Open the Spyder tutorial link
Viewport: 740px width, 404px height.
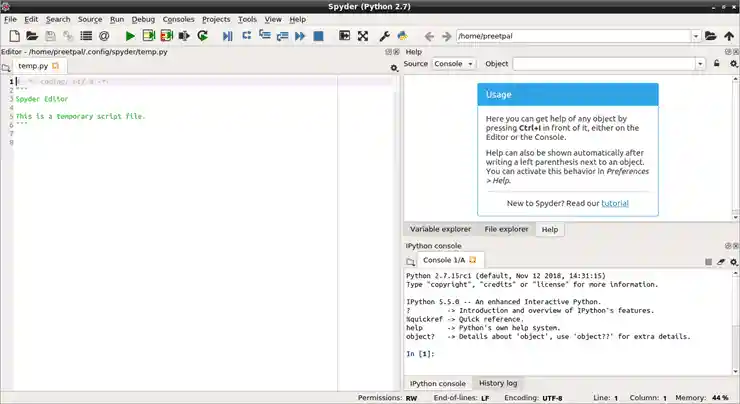pos(615,203)
